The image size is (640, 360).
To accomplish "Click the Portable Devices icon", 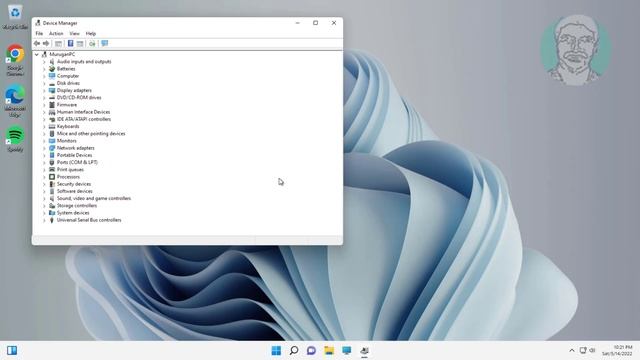I will 52,155.
